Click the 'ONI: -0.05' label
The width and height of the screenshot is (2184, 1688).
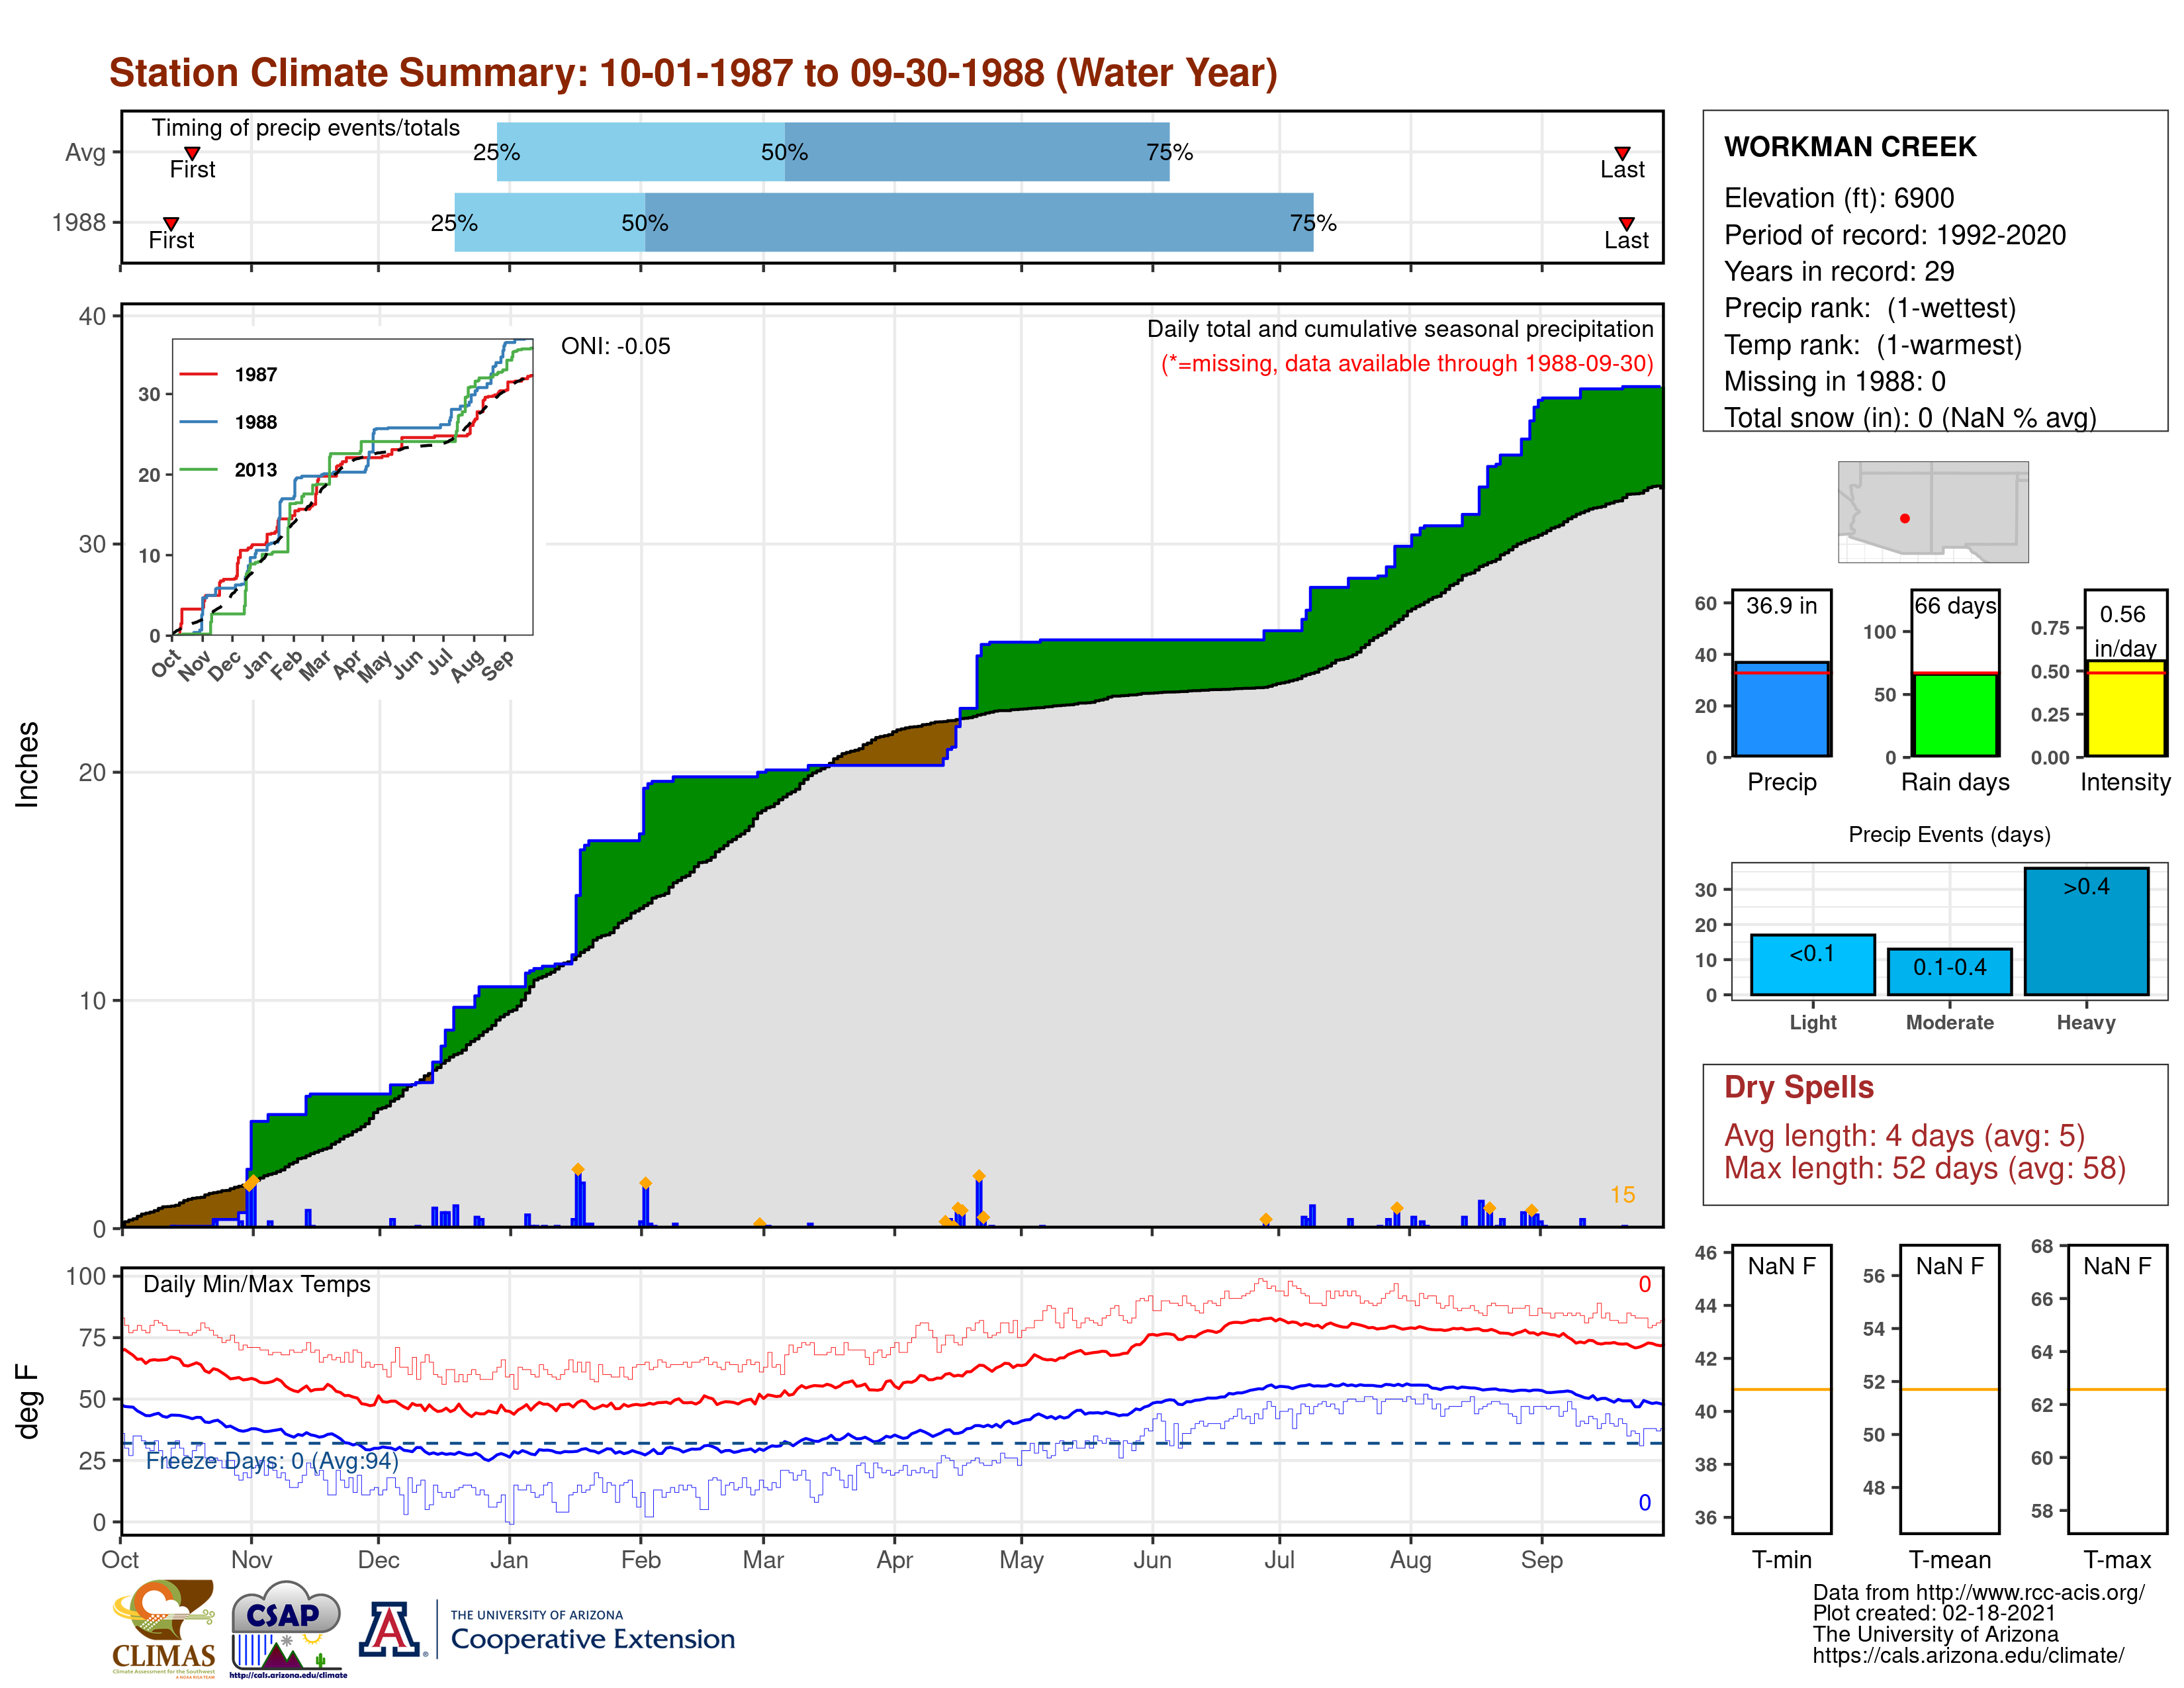point(616,346)
